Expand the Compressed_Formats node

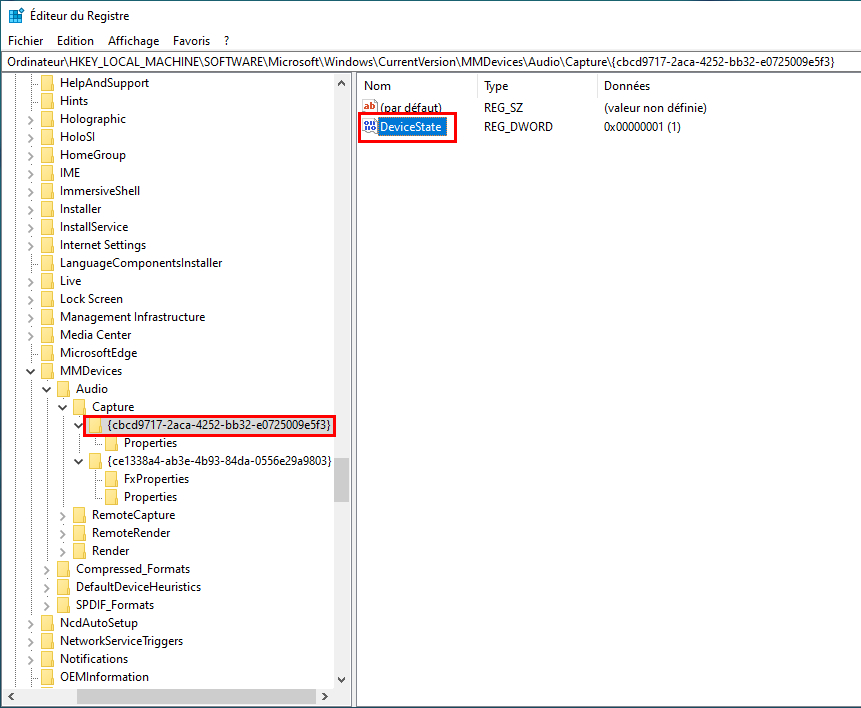pos(46,569)
